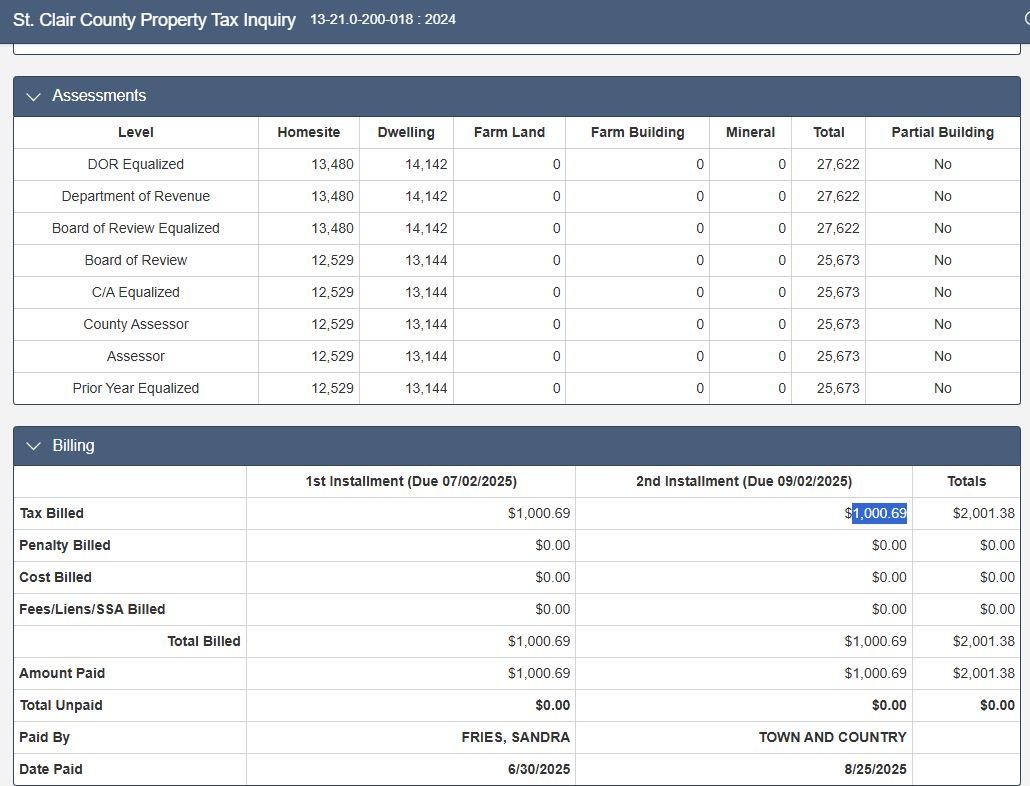
Task: Click parcel number 13-21.0-200-018 in header
Action: 363,19
